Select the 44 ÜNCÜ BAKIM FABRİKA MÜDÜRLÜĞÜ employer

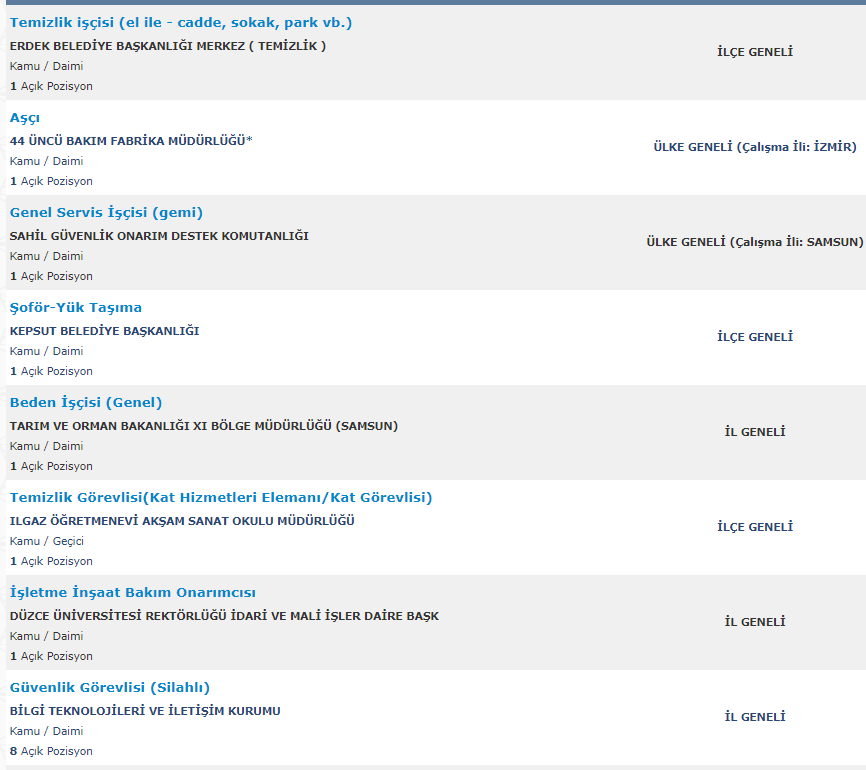[130, 141]
